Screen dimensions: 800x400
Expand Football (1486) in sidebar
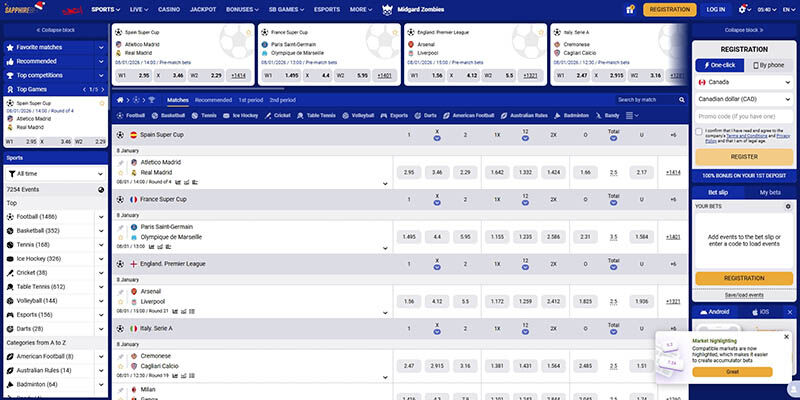[x=101, y=217]
